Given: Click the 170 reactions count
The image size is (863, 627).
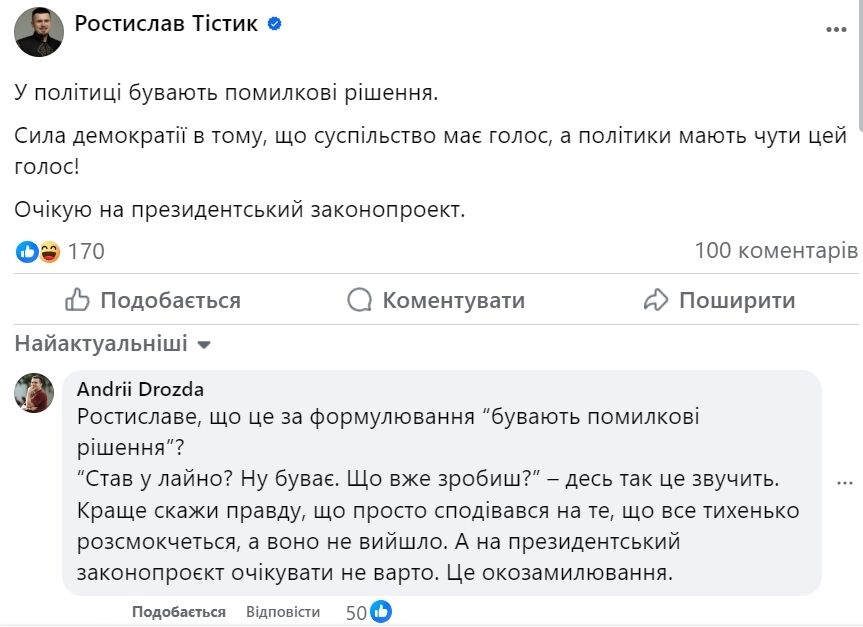Looking at the screenshot, I should (84, 252).
